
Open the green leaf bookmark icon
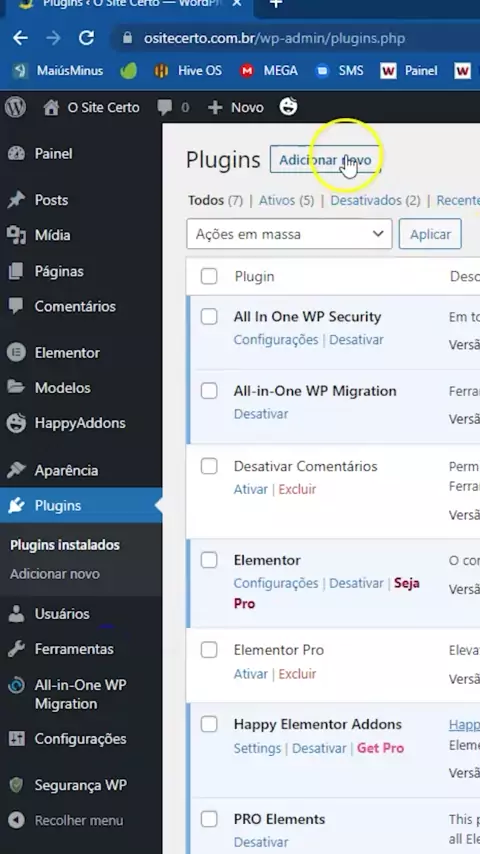click(x=129, y=71)
